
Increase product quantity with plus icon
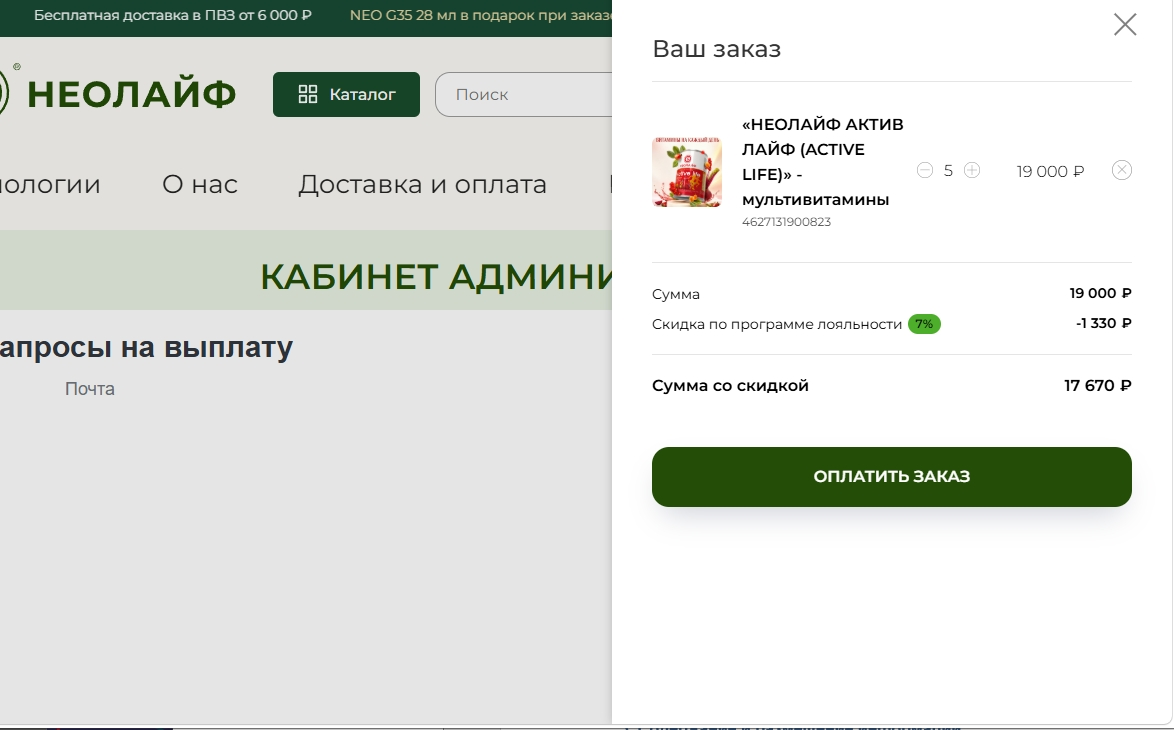point(972,171)
